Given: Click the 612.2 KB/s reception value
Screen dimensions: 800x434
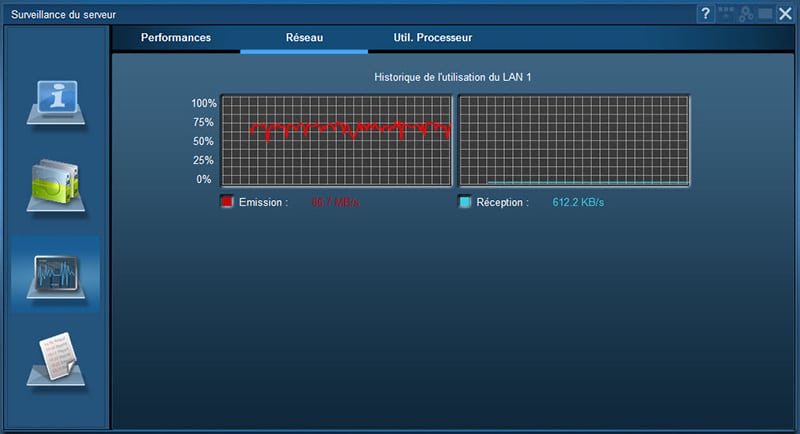Looking at the screenshot, I should click(x=578, y=202).
